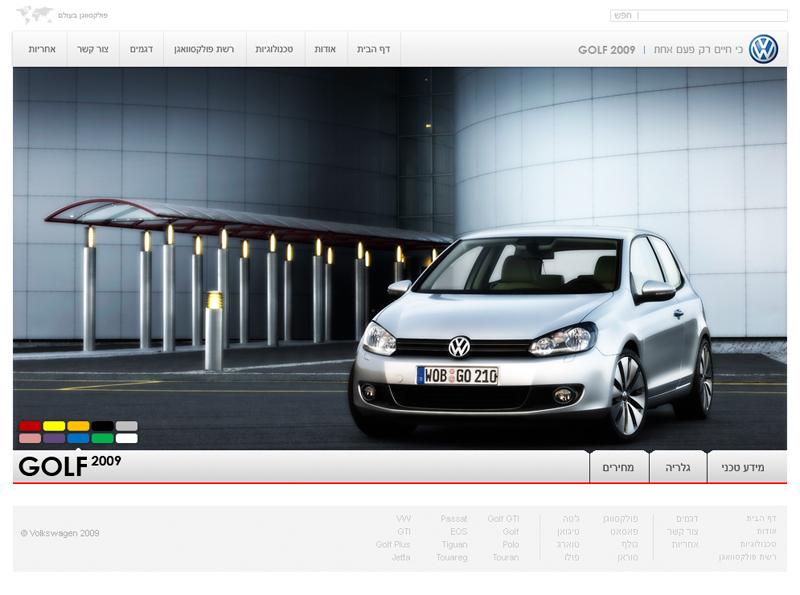
Task: Pick the black car color swatch
Action: tap(102, 426)
